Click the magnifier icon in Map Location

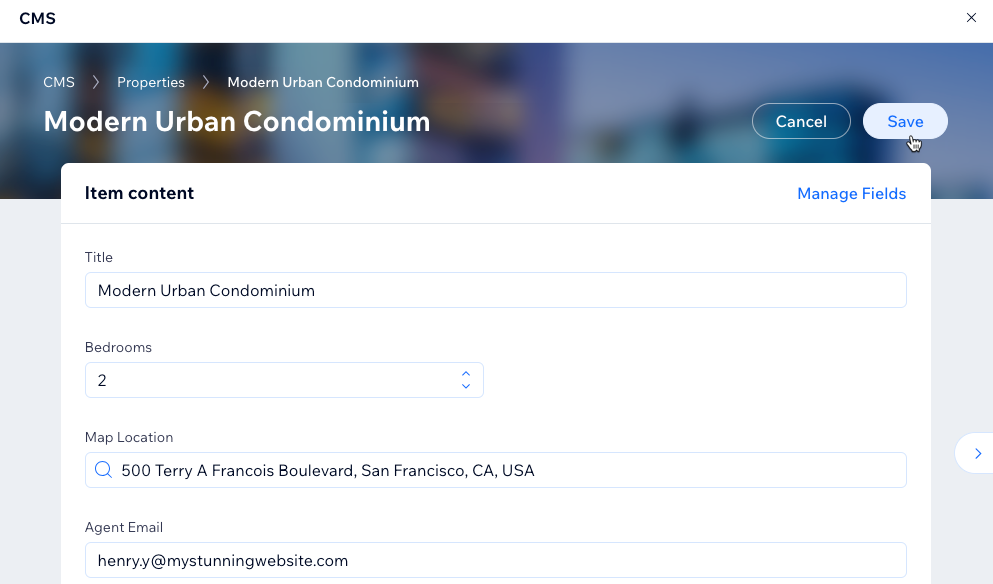pos(103,469)
